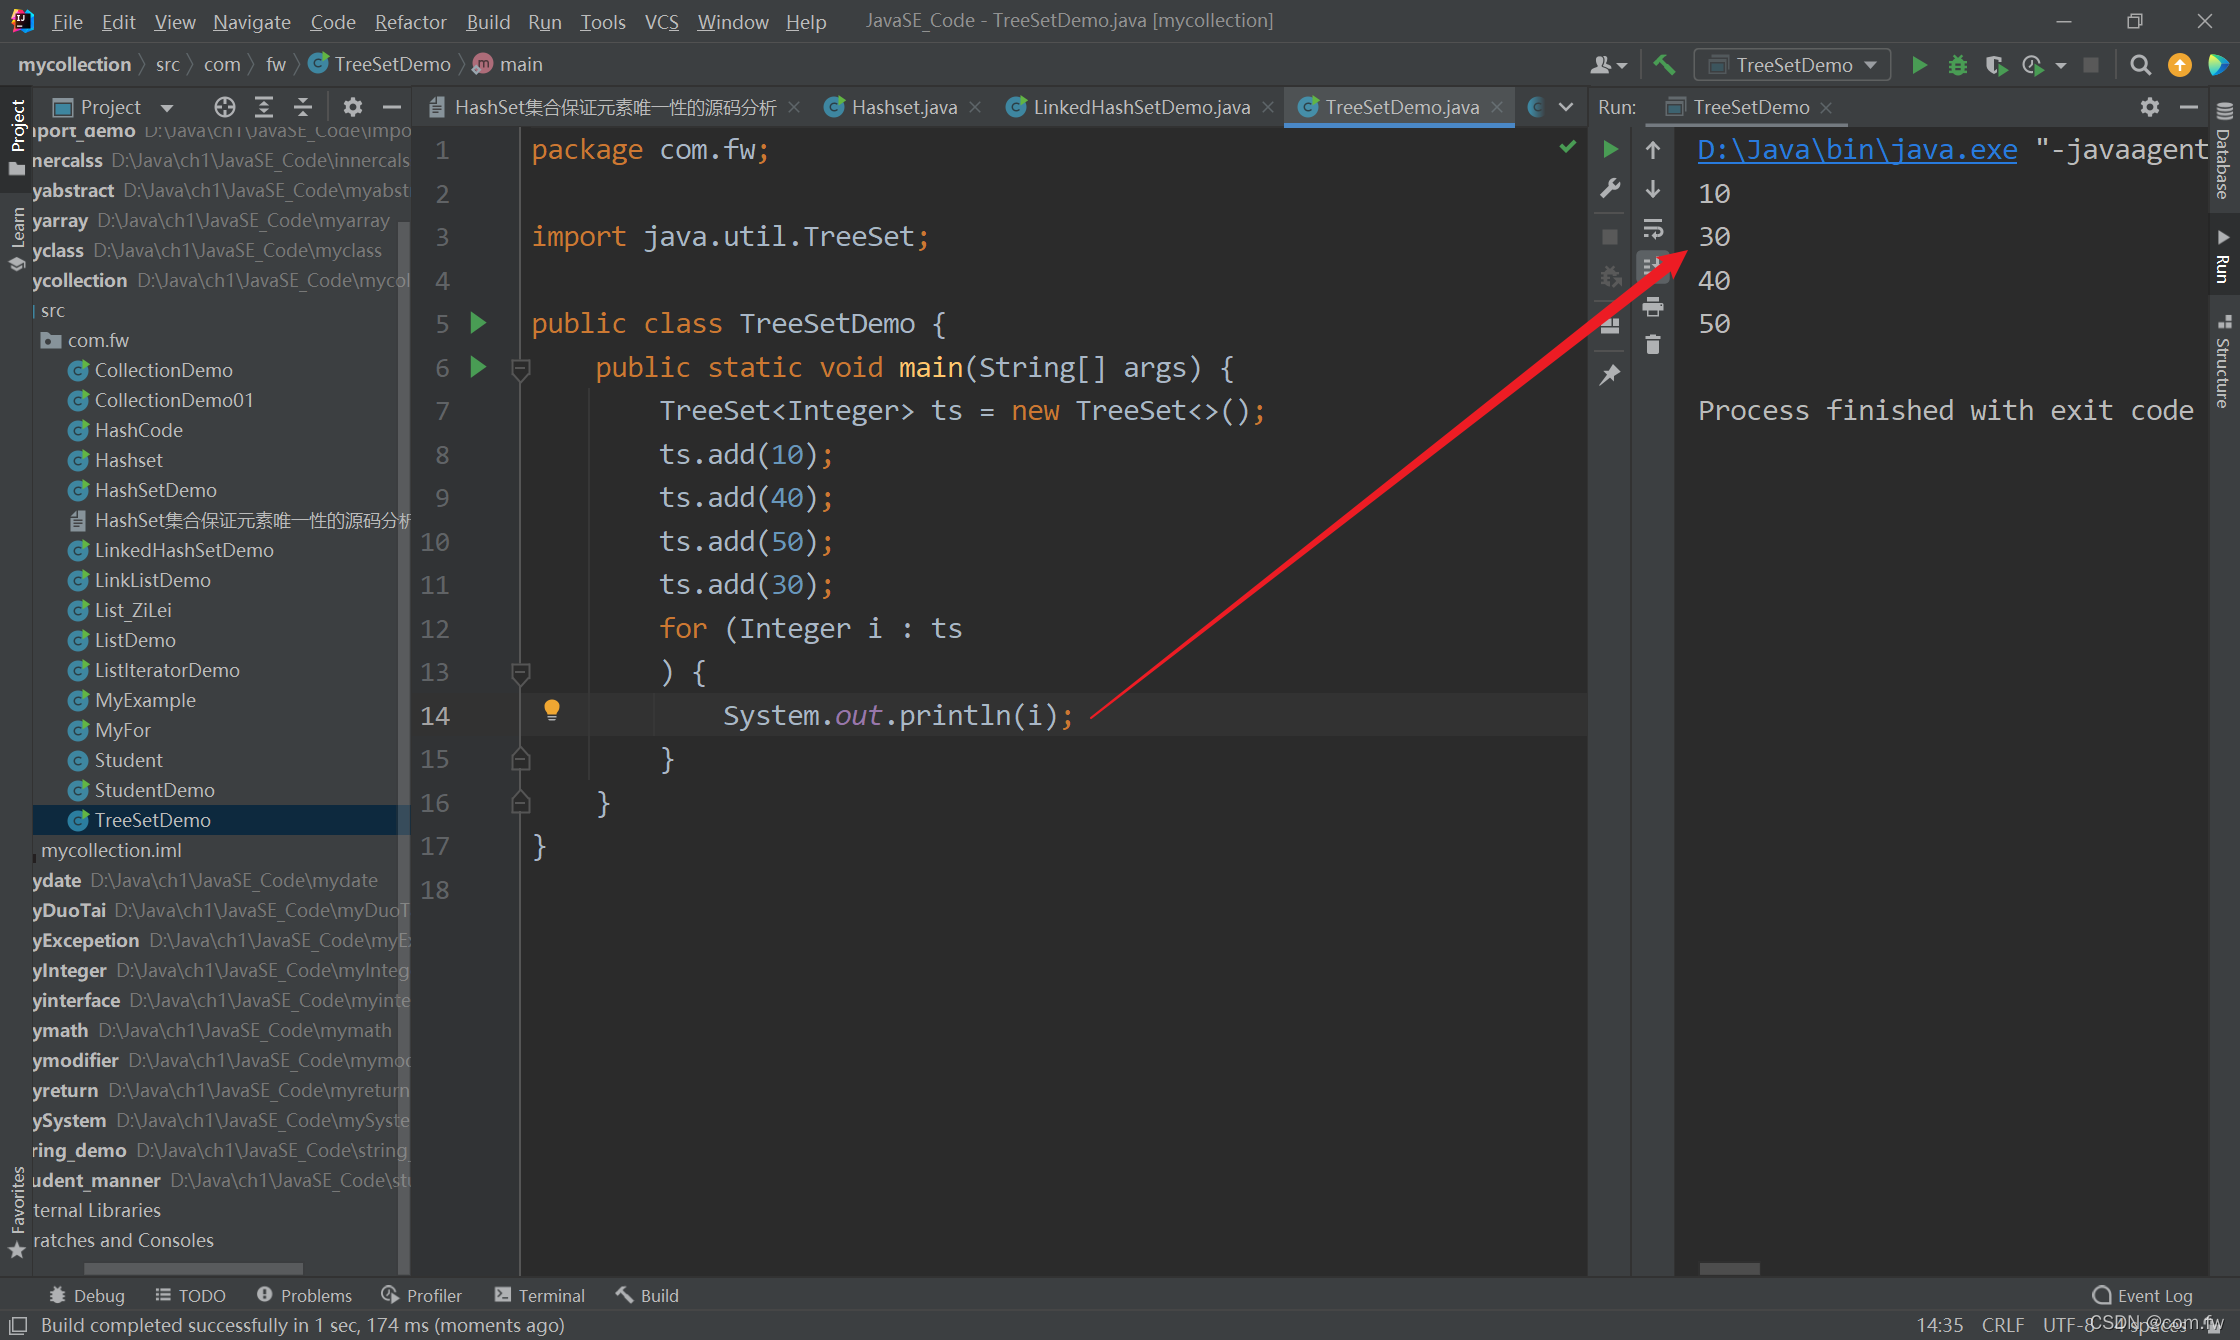Viewport: 2240px width, 1340px height.
Task: Open the Refactor menu
Action: point(410,21)
